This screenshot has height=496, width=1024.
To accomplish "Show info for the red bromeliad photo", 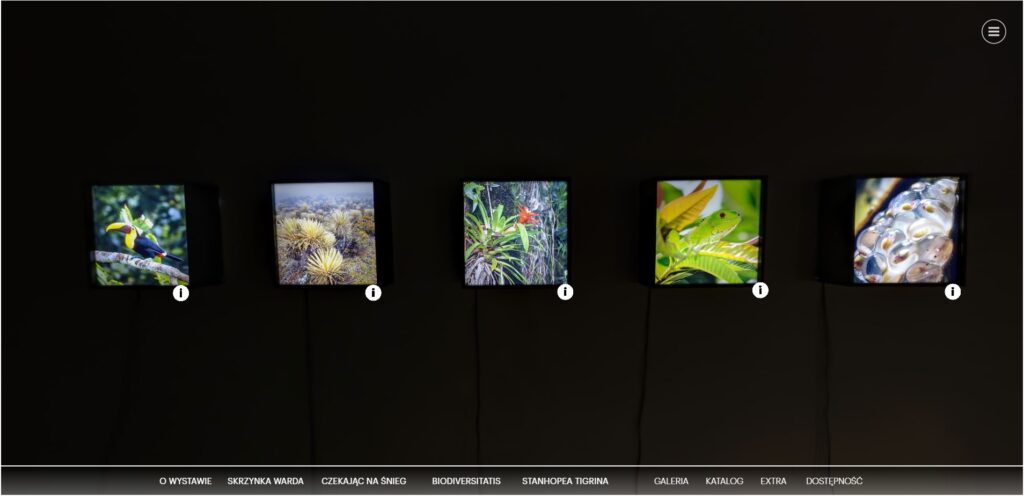I will pyautogui.click(x=565, y=292).
